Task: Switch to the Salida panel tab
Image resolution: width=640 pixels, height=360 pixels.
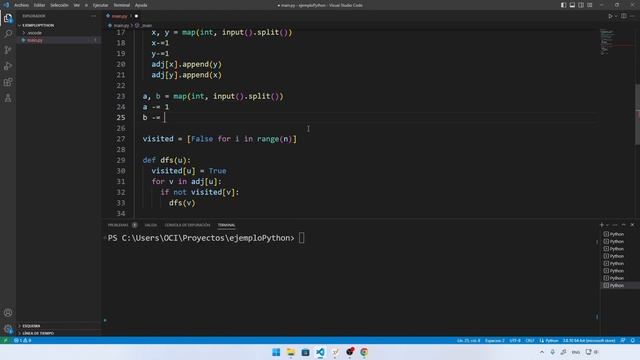Action: click(151, 225)
